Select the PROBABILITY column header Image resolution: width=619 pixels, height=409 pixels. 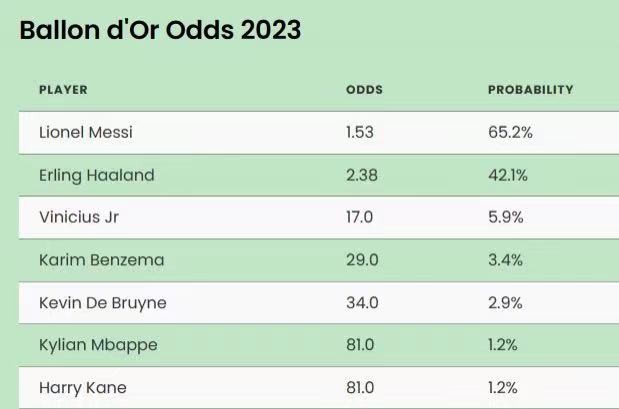click(531, 90)
